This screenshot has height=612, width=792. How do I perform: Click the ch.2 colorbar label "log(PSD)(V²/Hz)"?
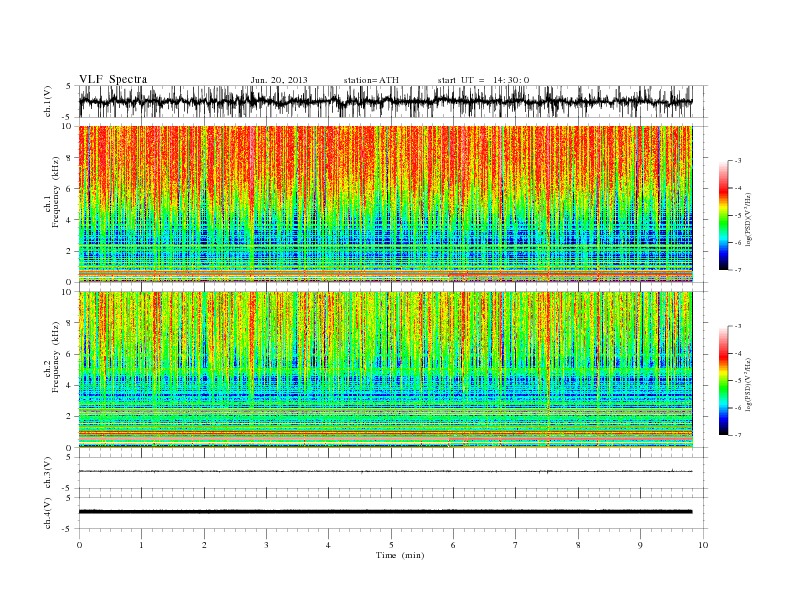748,384
